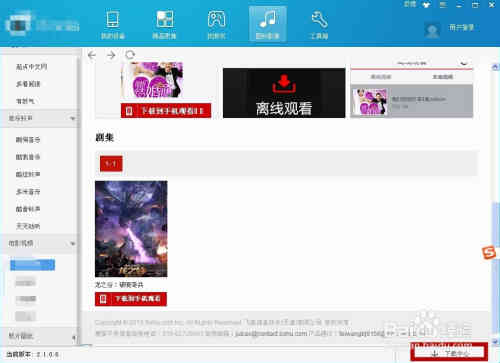This screenshot has width=500, height=363.
Task: Click the orange Sogou S floating icon
Action: (490, 253)
